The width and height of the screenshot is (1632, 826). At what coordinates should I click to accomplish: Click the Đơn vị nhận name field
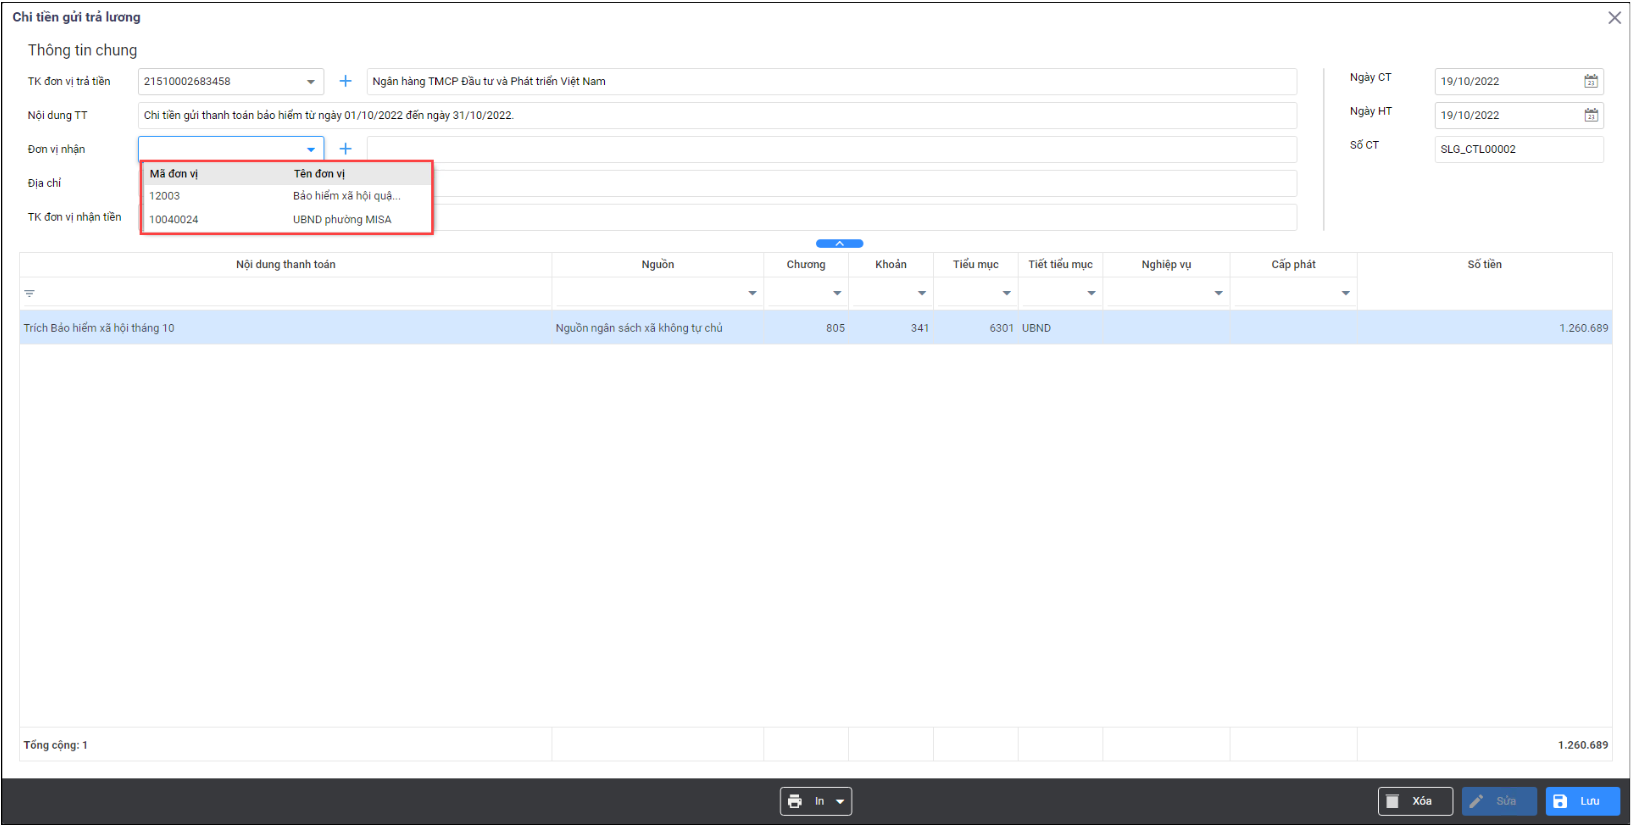point(832,149)
